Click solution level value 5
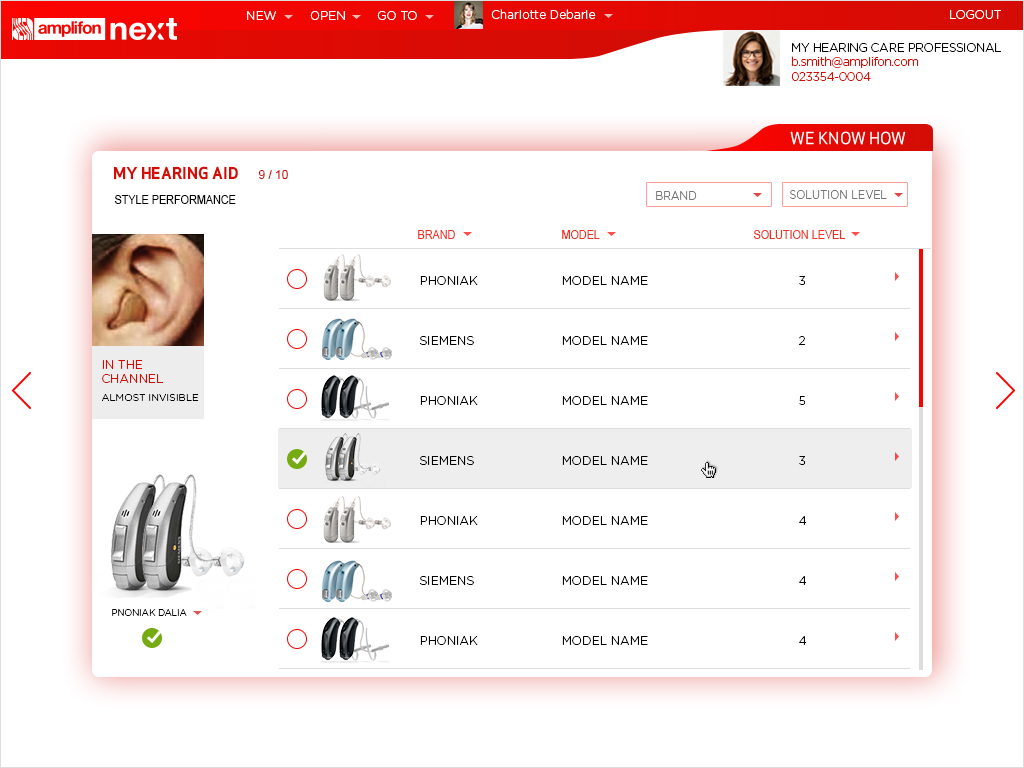The width and height of the screenshot is (1024, 768). point(802,400)
